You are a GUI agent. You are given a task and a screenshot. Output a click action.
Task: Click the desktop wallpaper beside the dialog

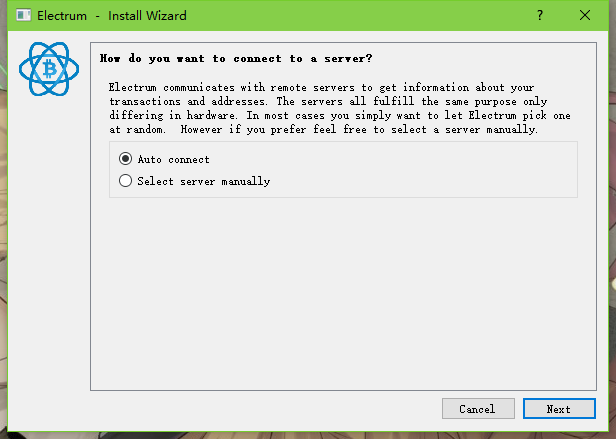[612, 236]
